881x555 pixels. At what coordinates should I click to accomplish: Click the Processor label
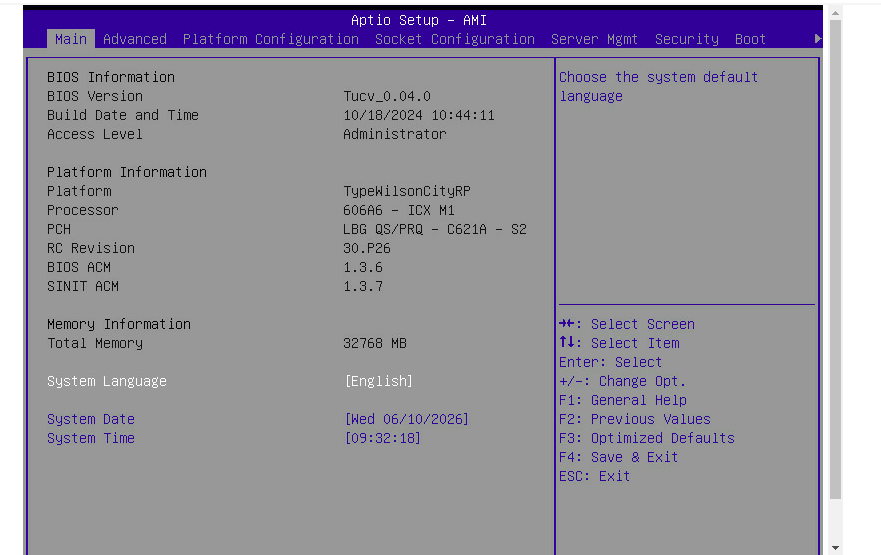83,211
